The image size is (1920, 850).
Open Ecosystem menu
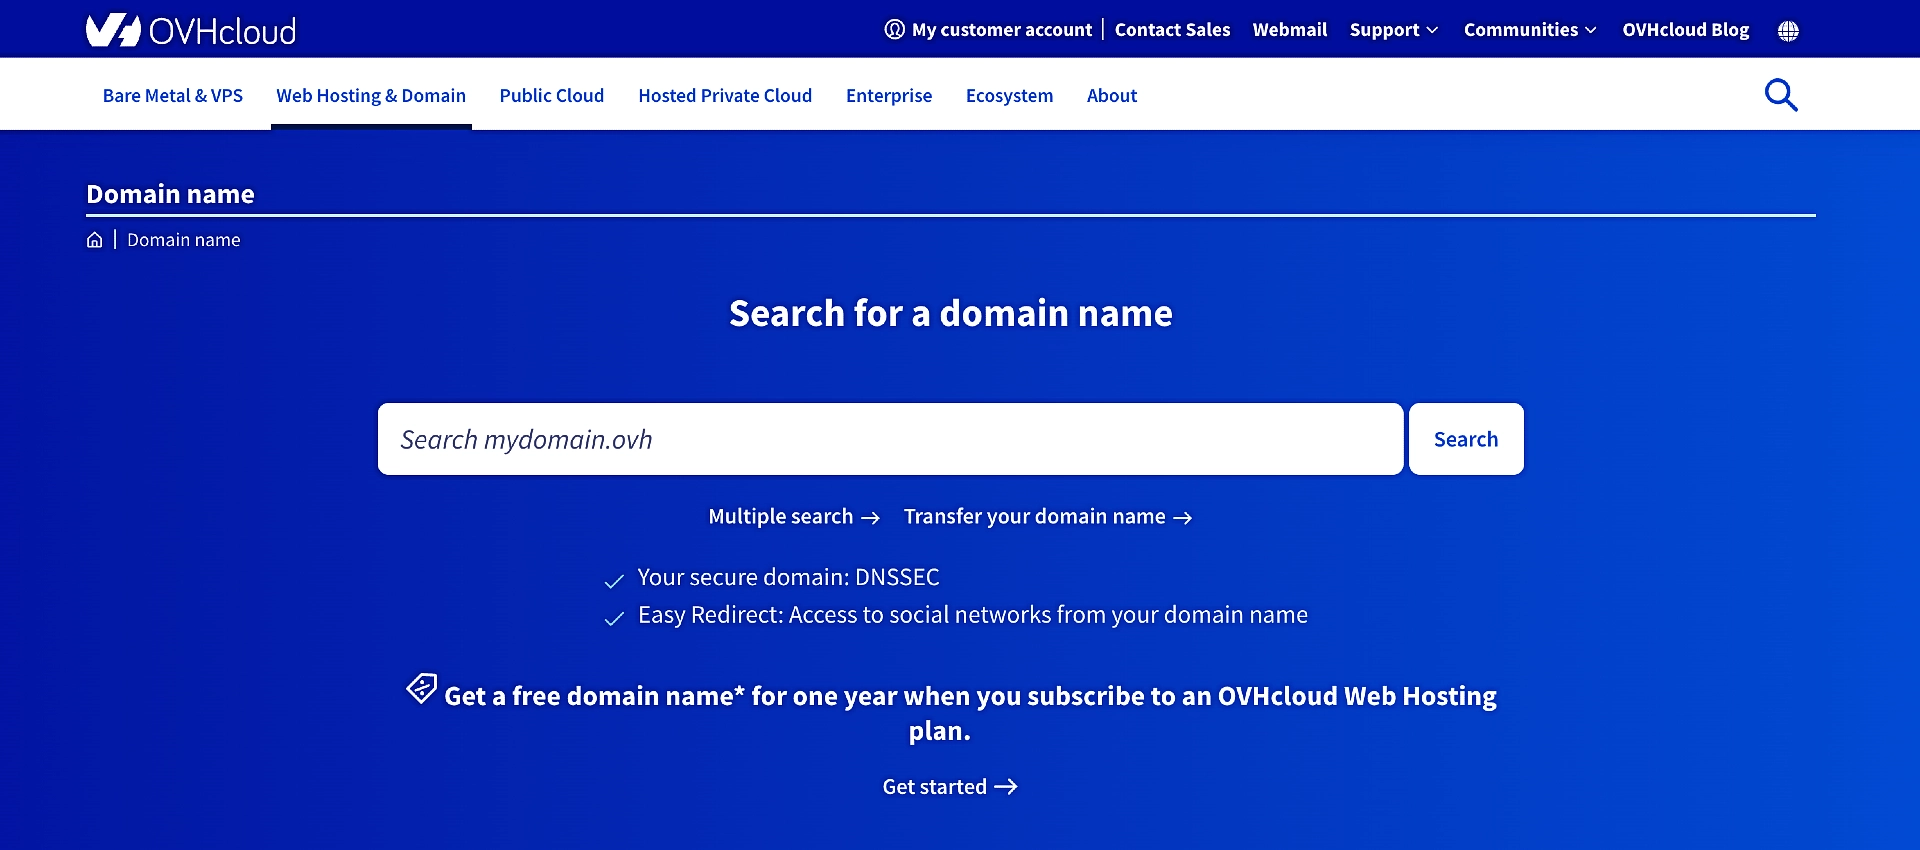coord(1009,96)
